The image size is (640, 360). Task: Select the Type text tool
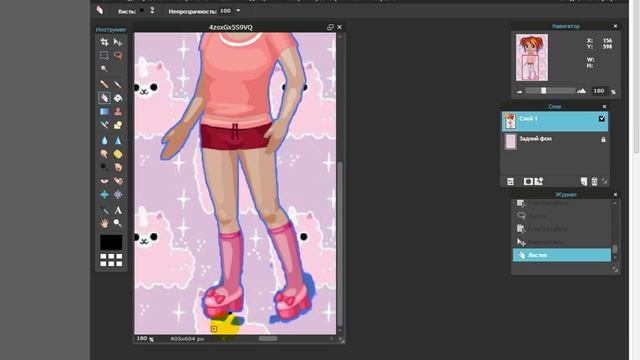(x=118, y=210)
